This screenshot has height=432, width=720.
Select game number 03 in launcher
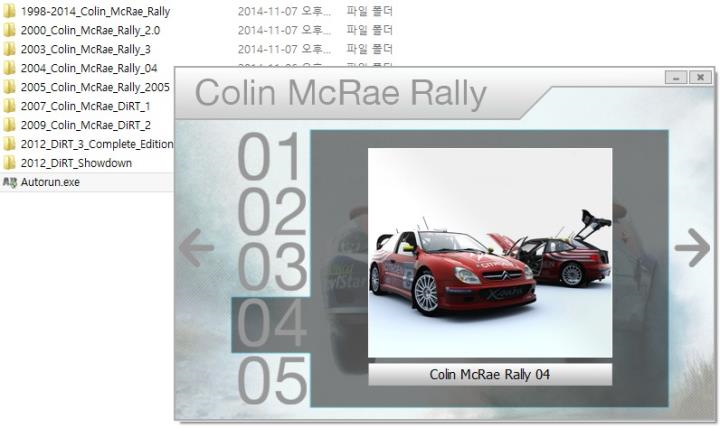[272, 267]
